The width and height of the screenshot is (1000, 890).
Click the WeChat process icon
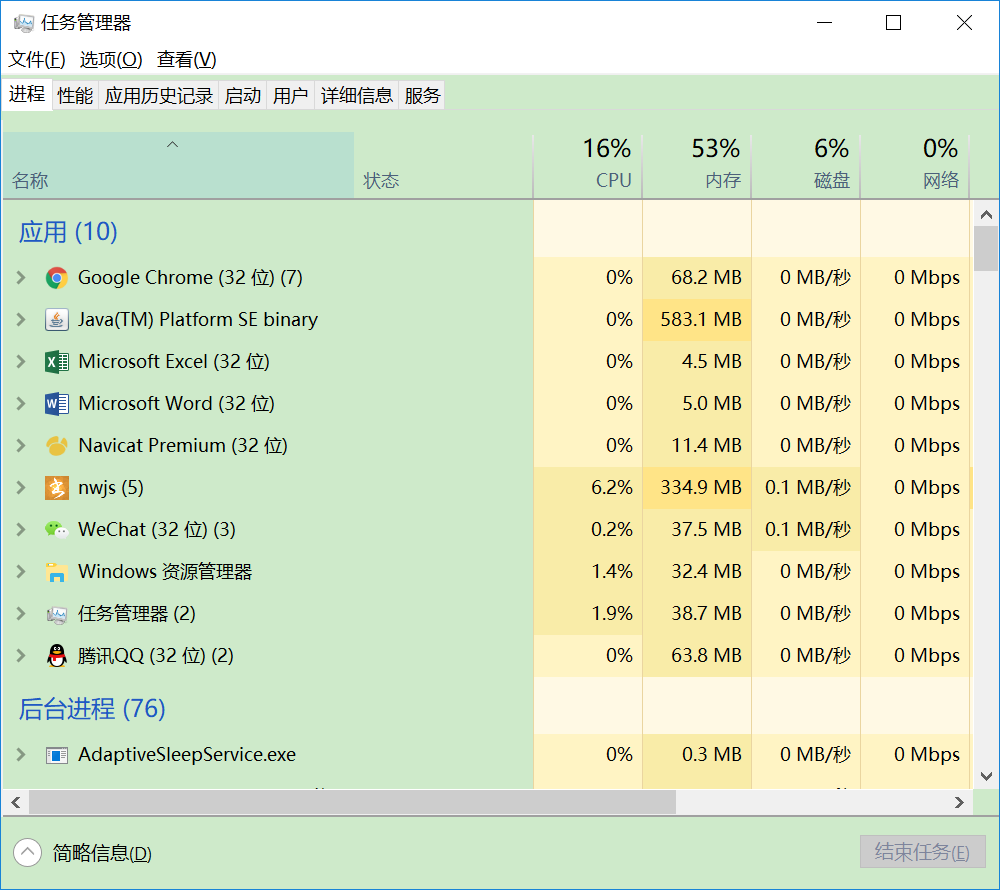57,530
